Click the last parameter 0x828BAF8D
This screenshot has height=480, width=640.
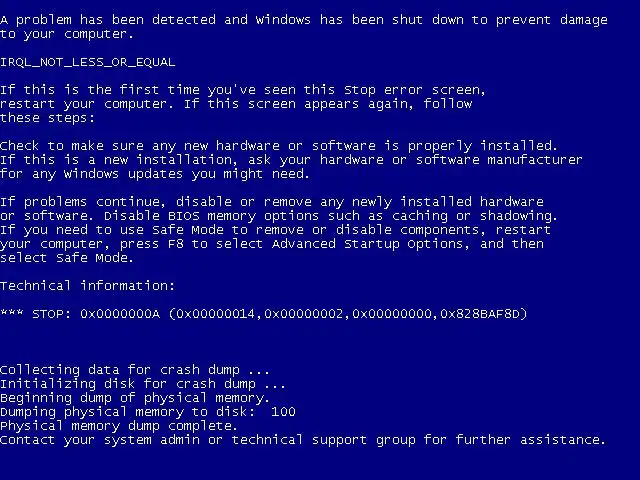(x=480, y=314)
